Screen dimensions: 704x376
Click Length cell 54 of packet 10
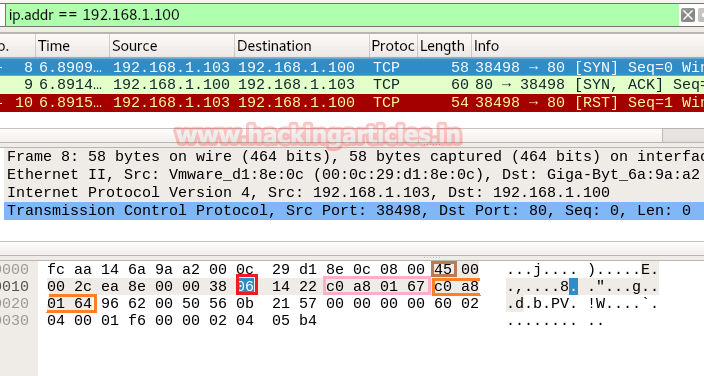pyautogui.click(x=460, y=102)
